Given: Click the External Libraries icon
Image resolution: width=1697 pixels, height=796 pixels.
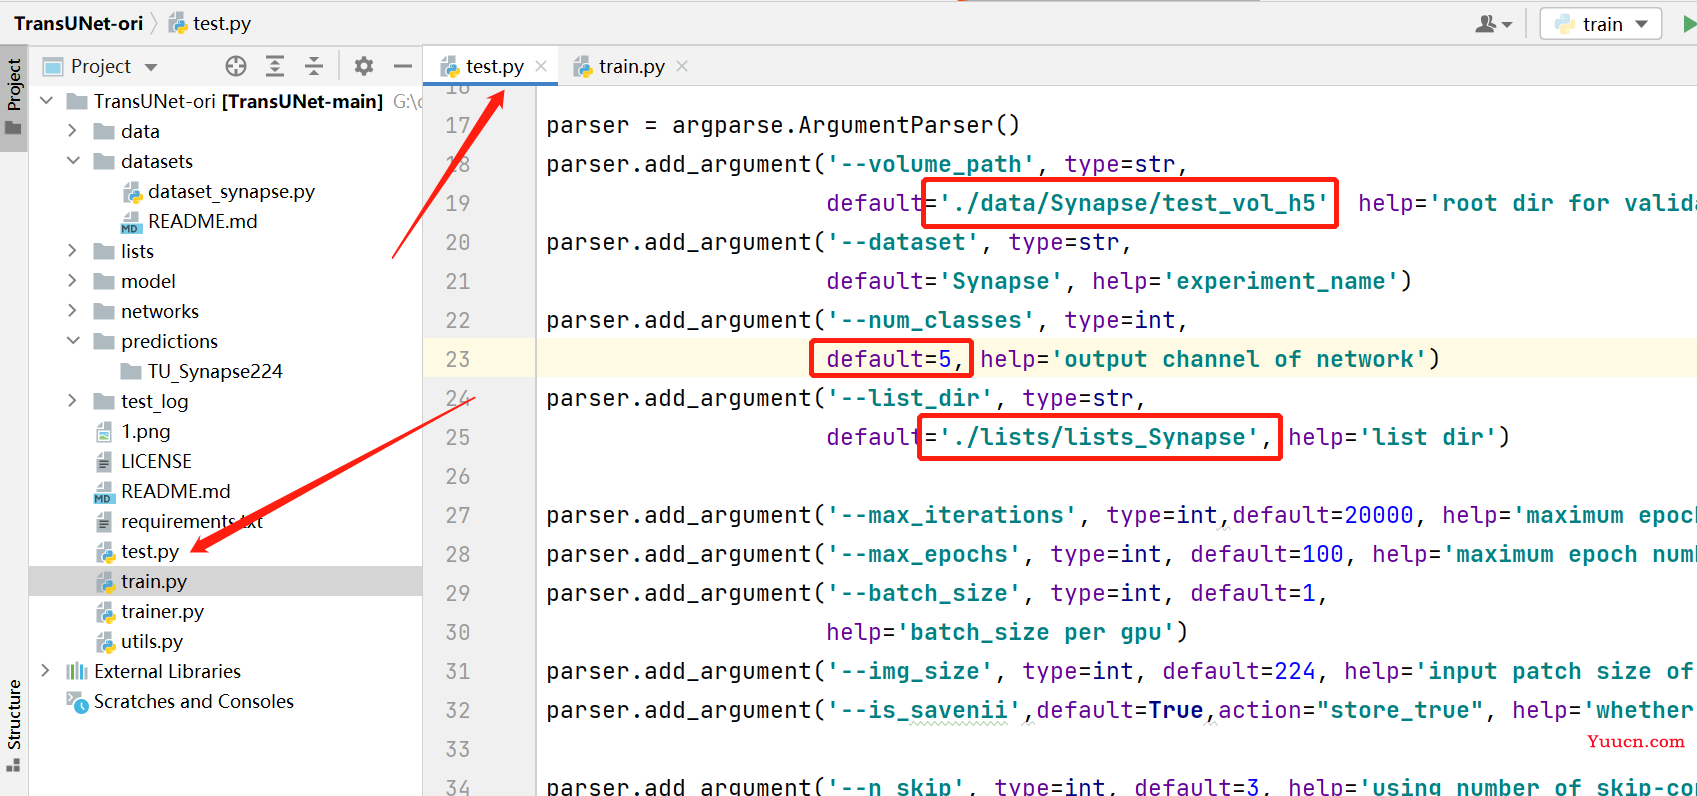Looking at the screenshot, I should pyautogui.click(x=77, y=671).
